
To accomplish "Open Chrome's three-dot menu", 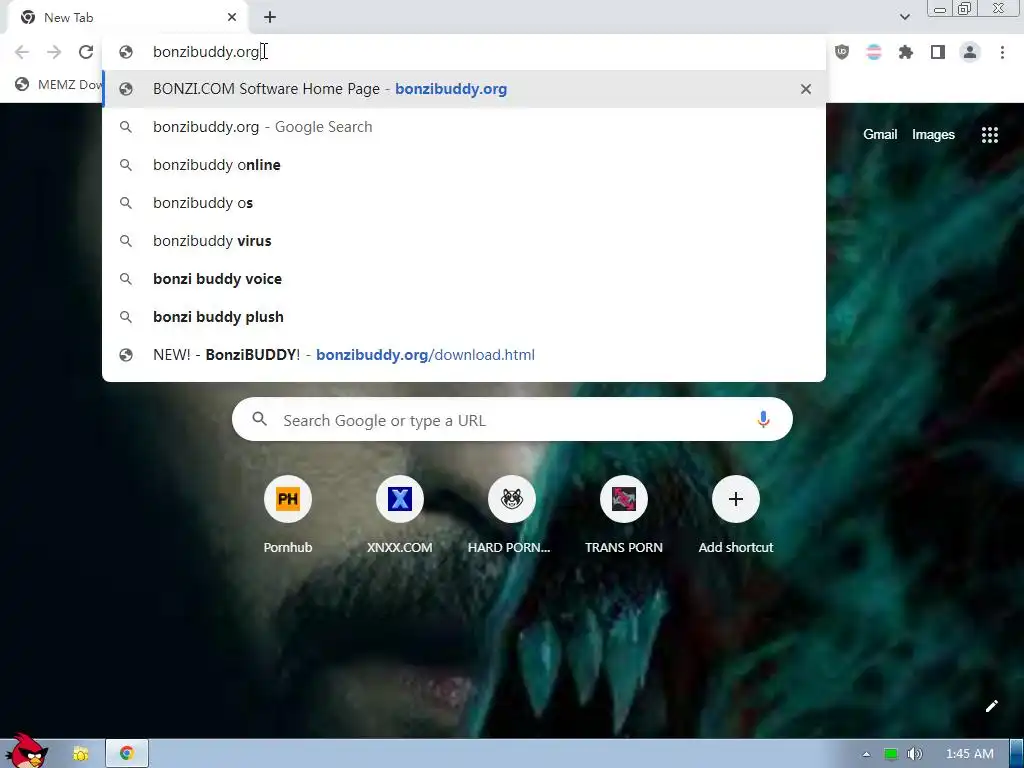I will pyautogui.click(x=1002, y=52).
